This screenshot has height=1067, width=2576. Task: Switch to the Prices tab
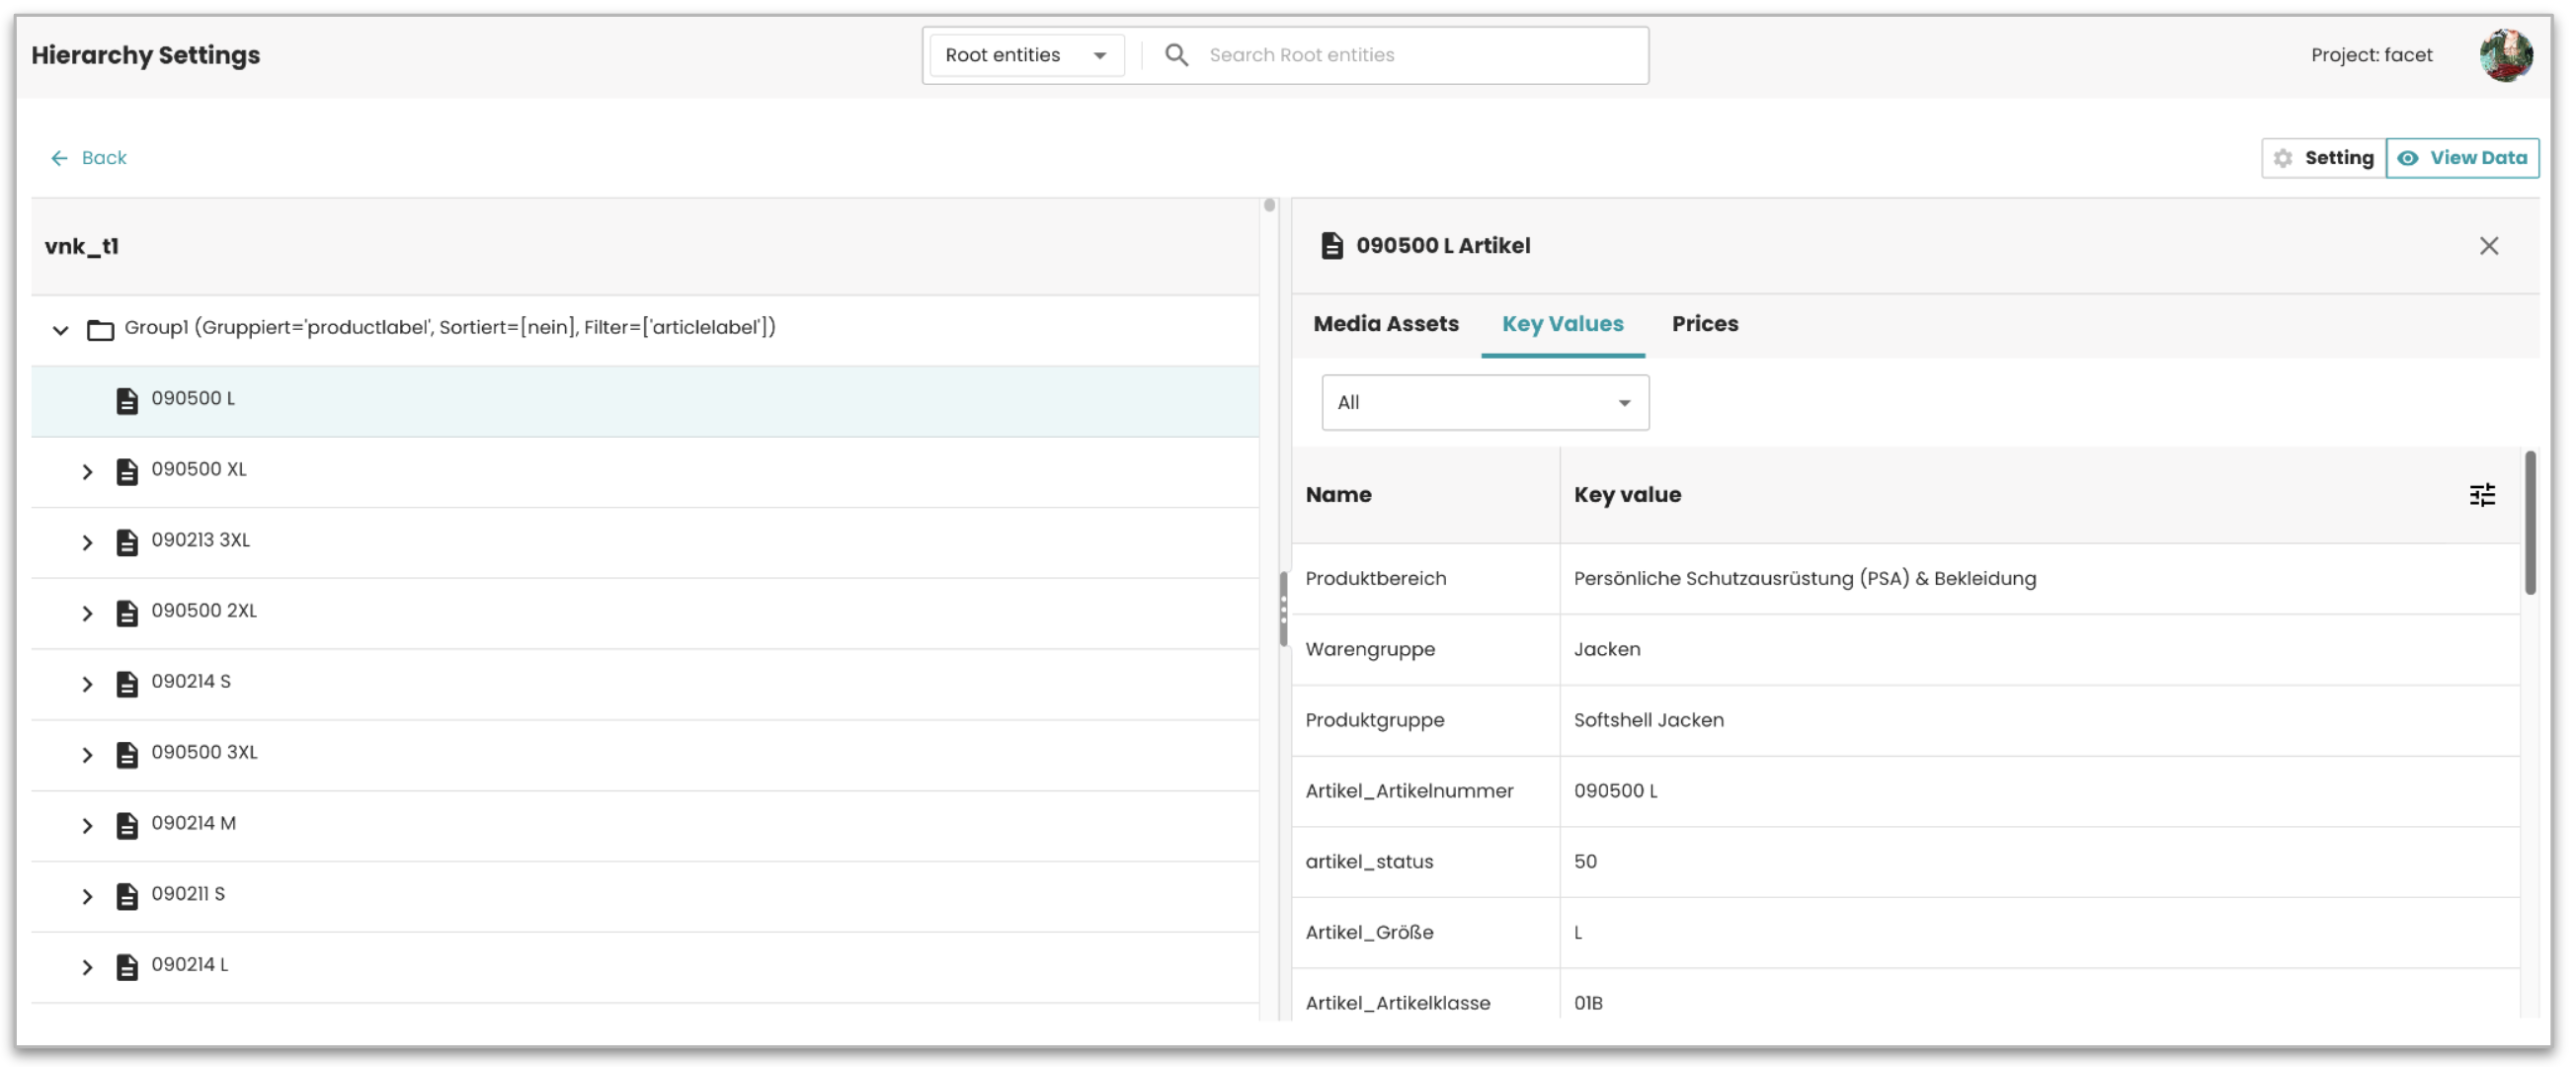(1704, 324)
